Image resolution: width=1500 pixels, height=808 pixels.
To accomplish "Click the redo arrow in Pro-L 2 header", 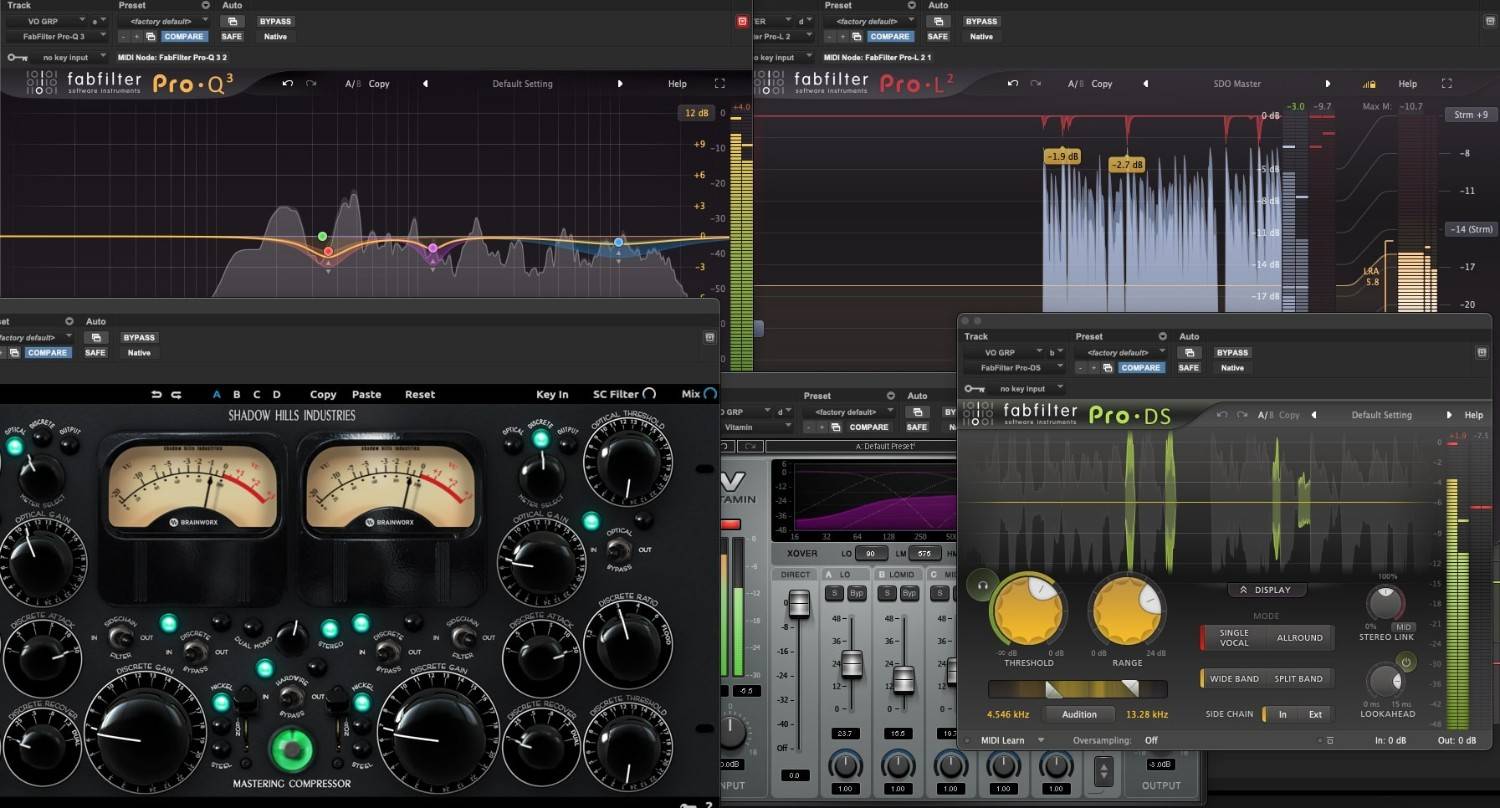I will (1035, 84).
